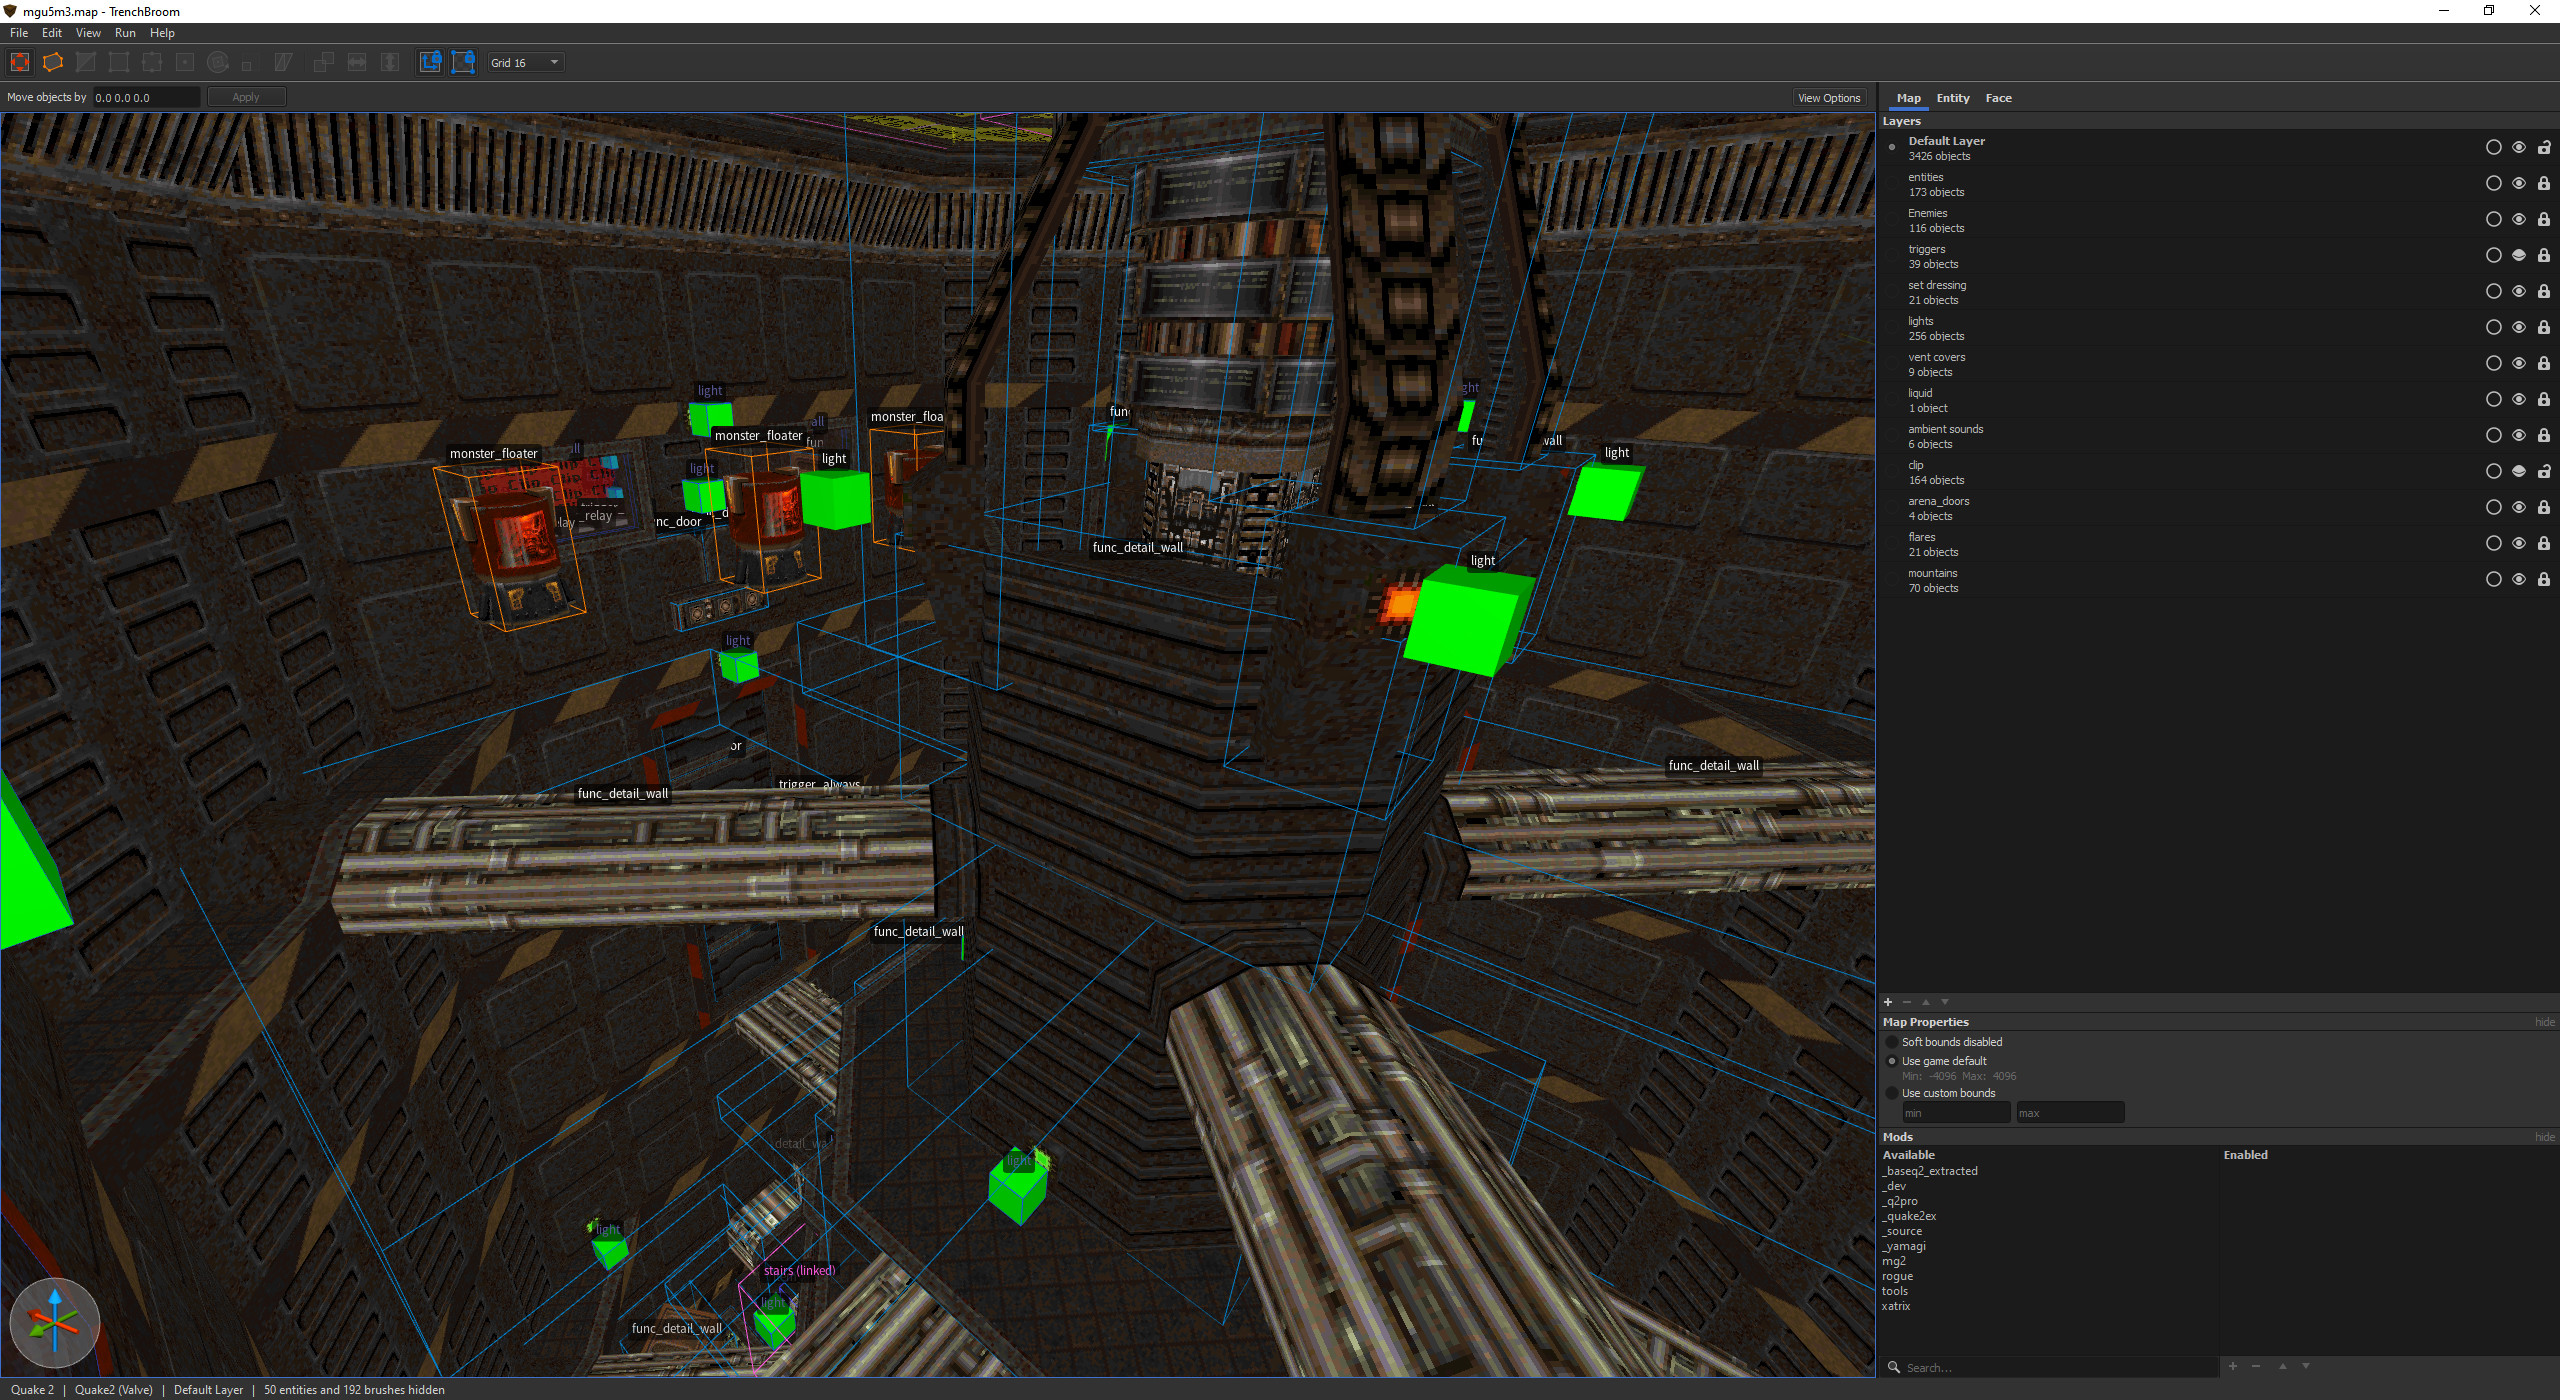Toggle the texture lock icon
The image size is (2560, 1400).
click(430, 62)
